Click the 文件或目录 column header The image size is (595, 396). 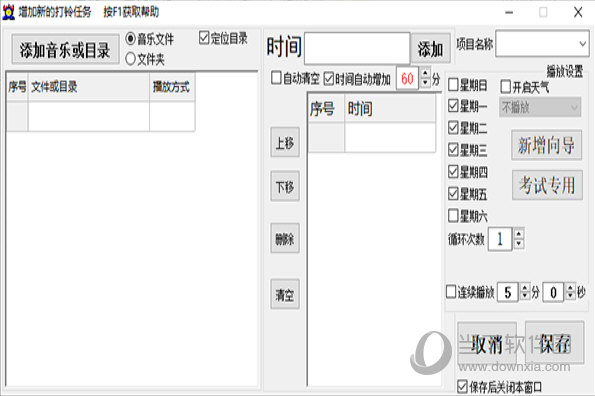pyautogui.click(x=89, y=87)
